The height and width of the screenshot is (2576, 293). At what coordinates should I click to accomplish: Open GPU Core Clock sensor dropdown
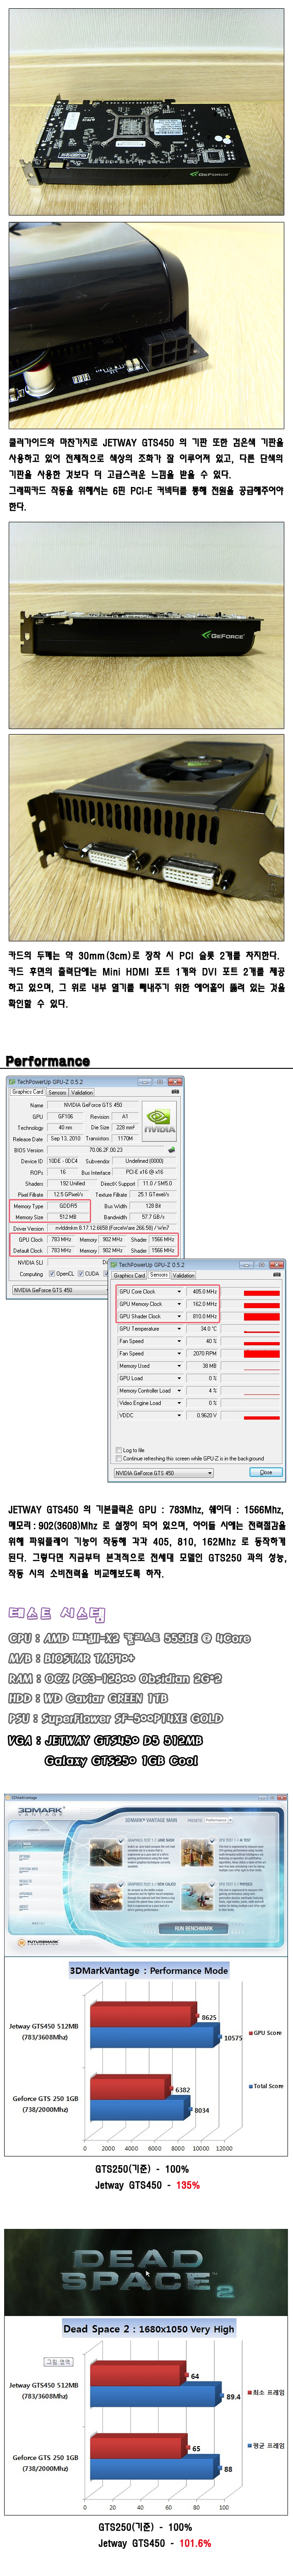(180, 1292)
